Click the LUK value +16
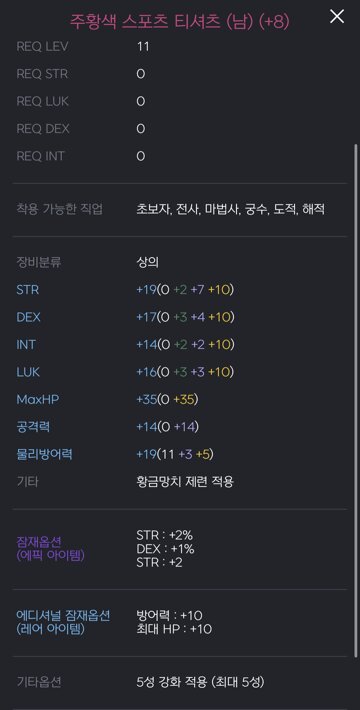Screen dimensions: 360x710 (x=146, y=372)
